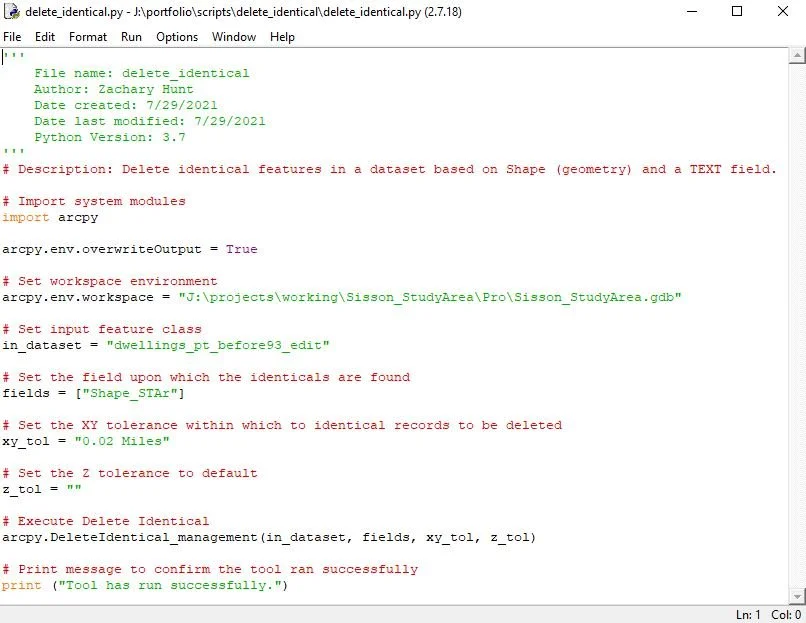This screenshot has height=623, width=806.
Task: Click the 'import arcpy' statement
Action: point(50,217)
